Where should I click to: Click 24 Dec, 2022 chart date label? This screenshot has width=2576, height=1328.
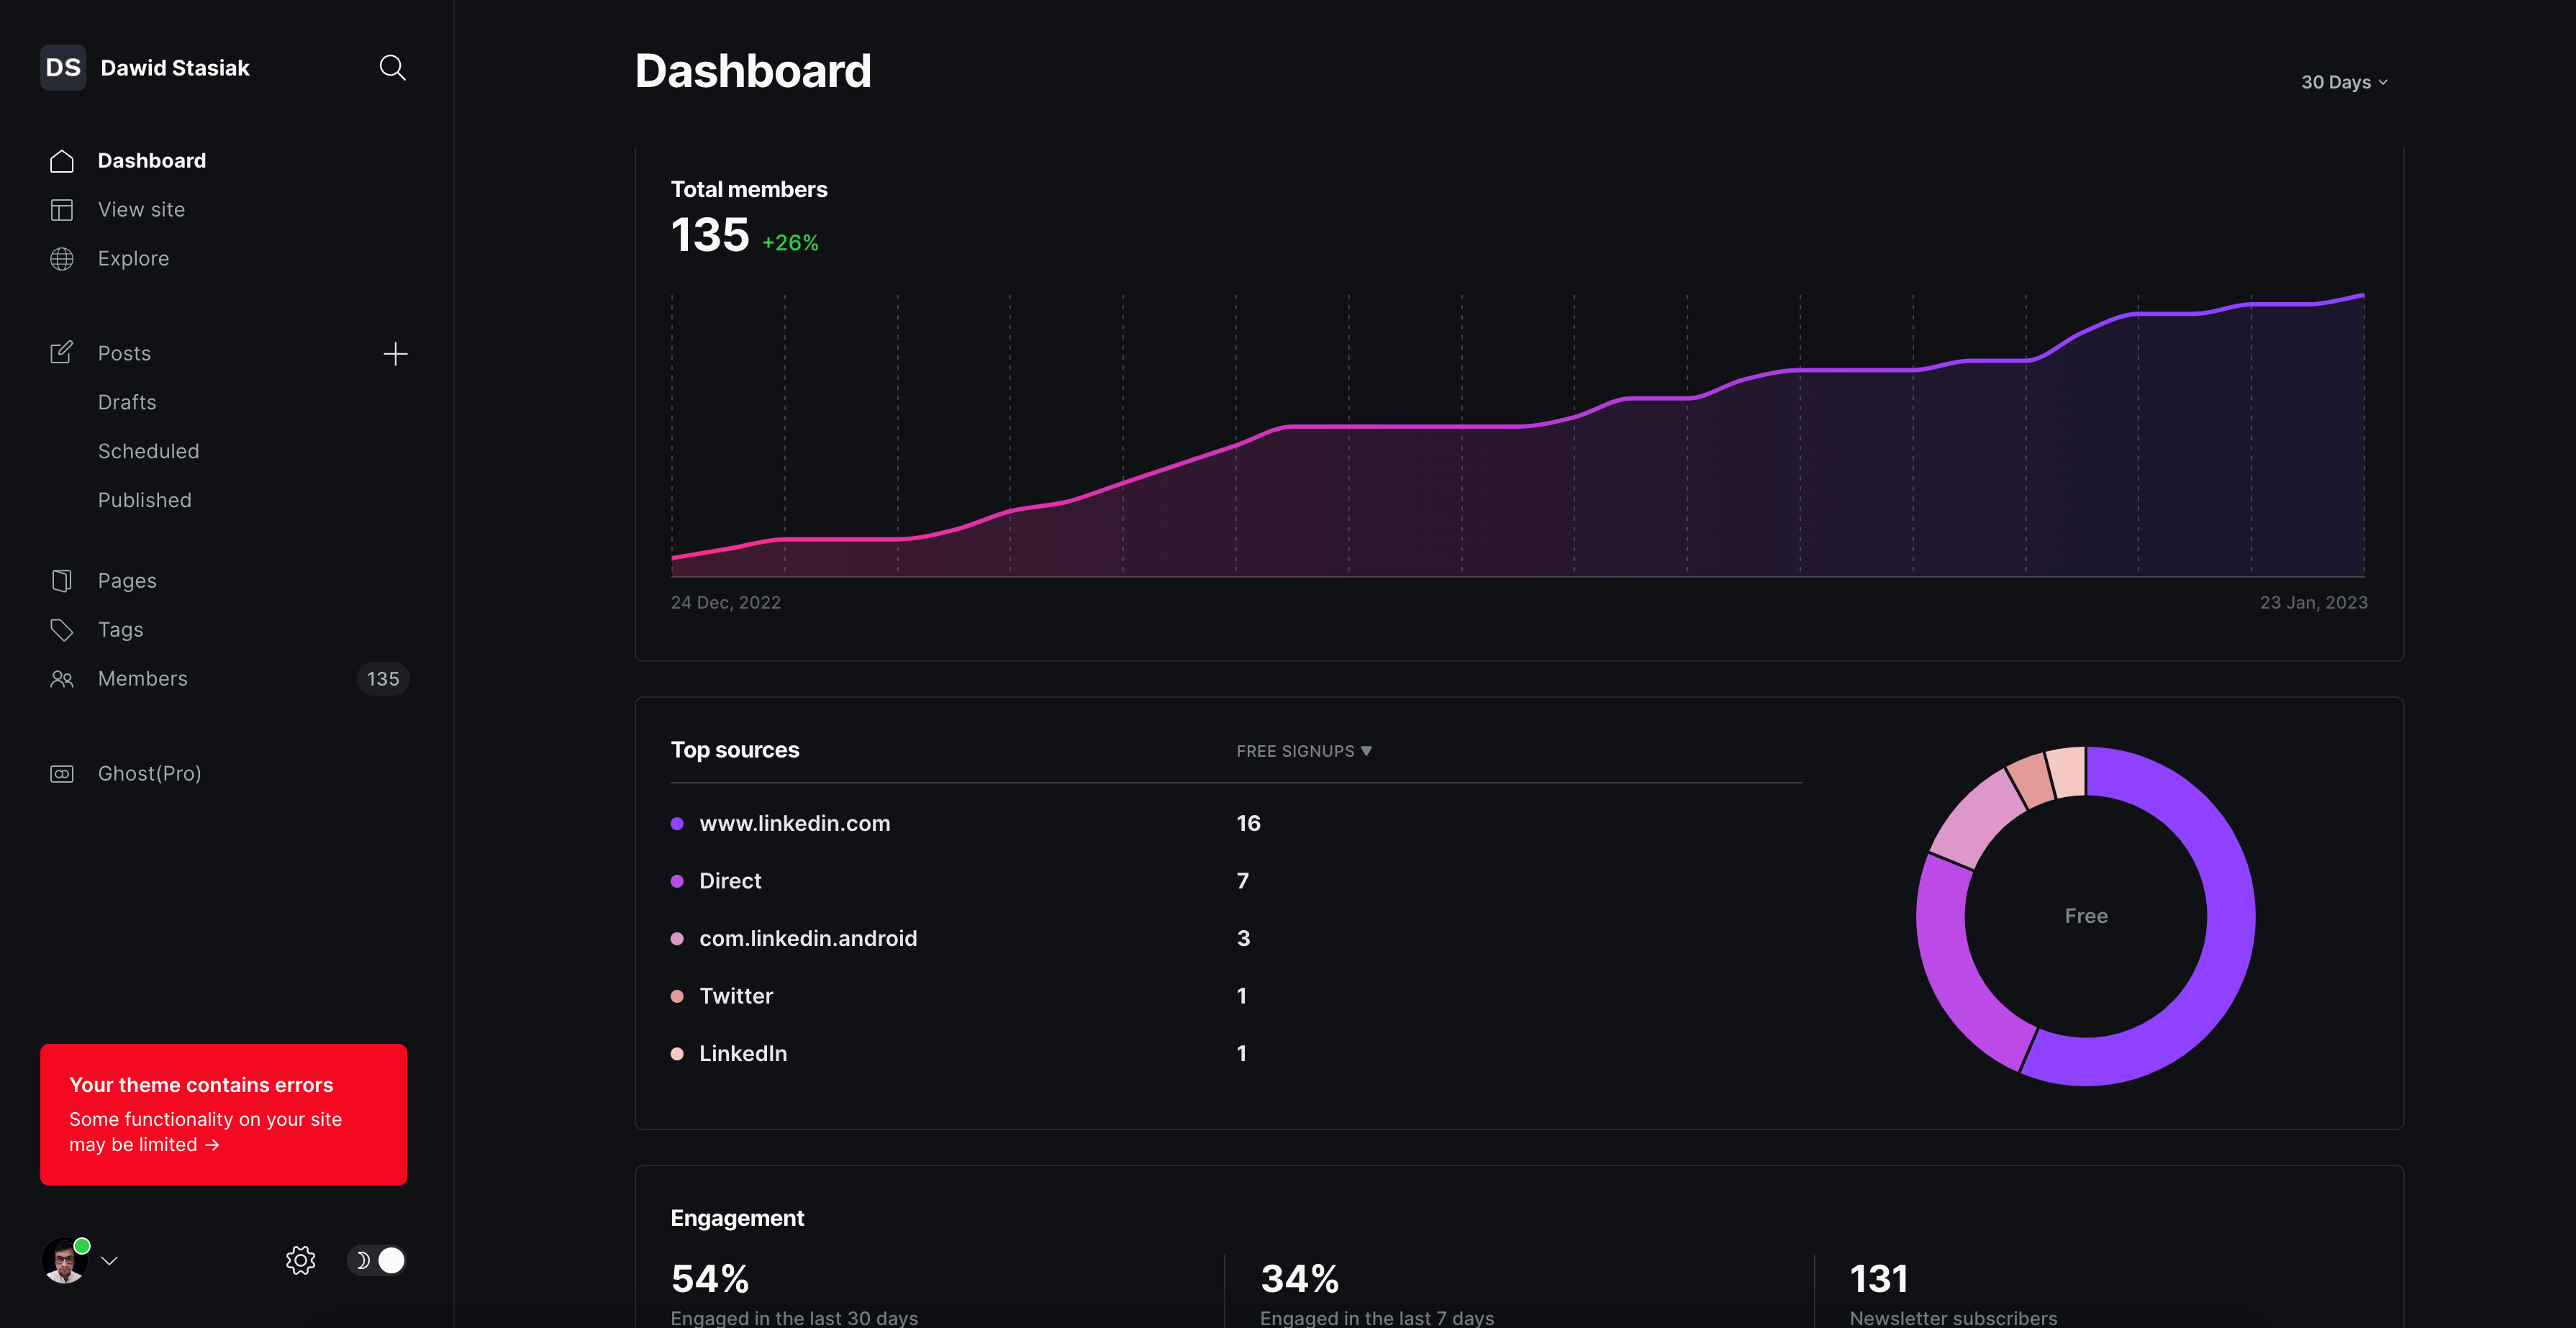(x=726, y=602)
